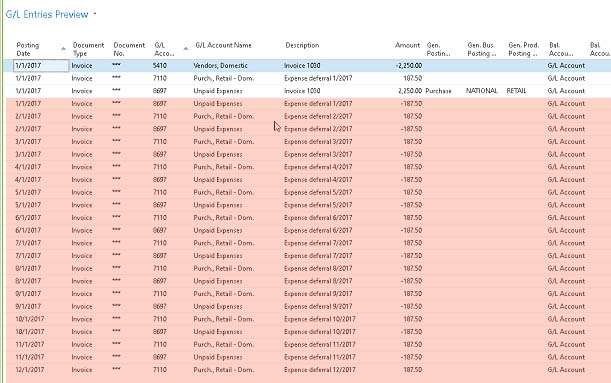The height and width of the screenshot is (383, 611).
Task: Click the Amount column header
Action: click(x=407, y=45)
